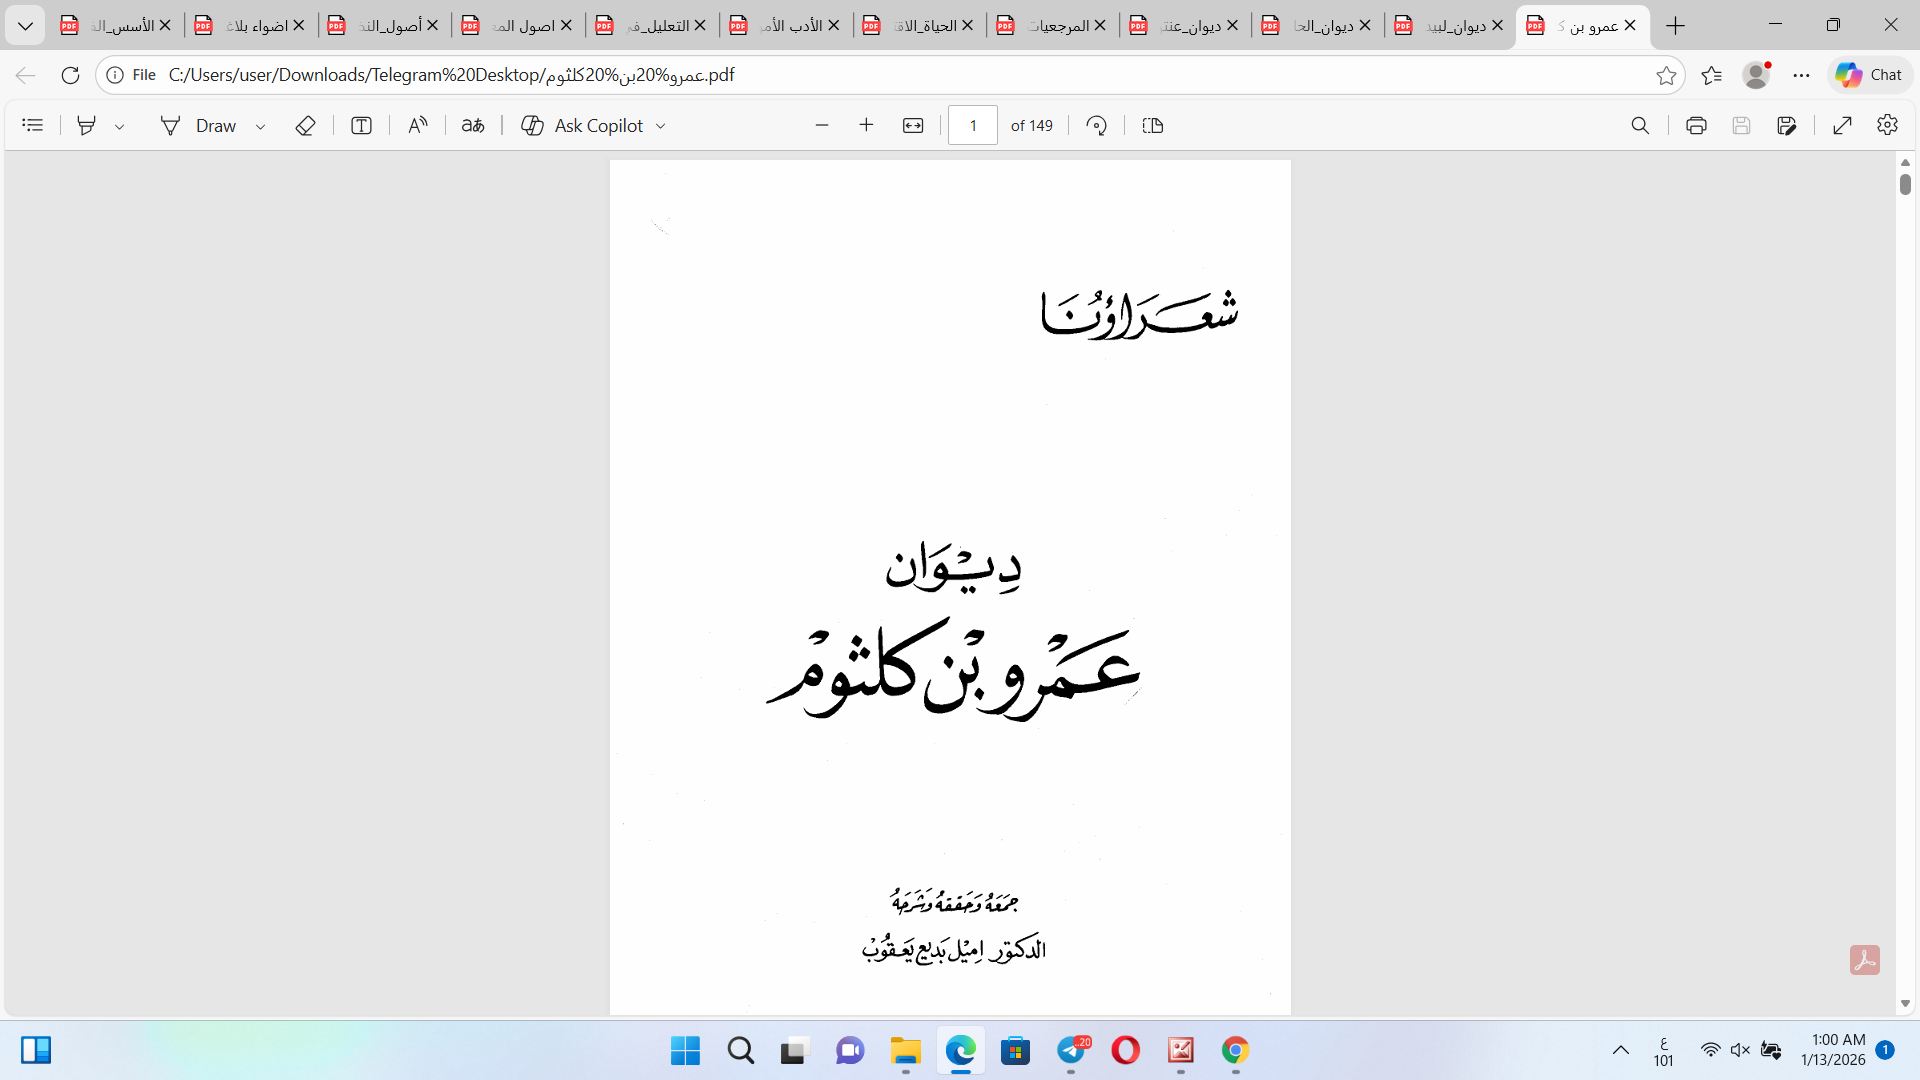Click the scrollbar down arrow
The height and width of the screenshot is (1080, 1920).
point(1905,1003)
